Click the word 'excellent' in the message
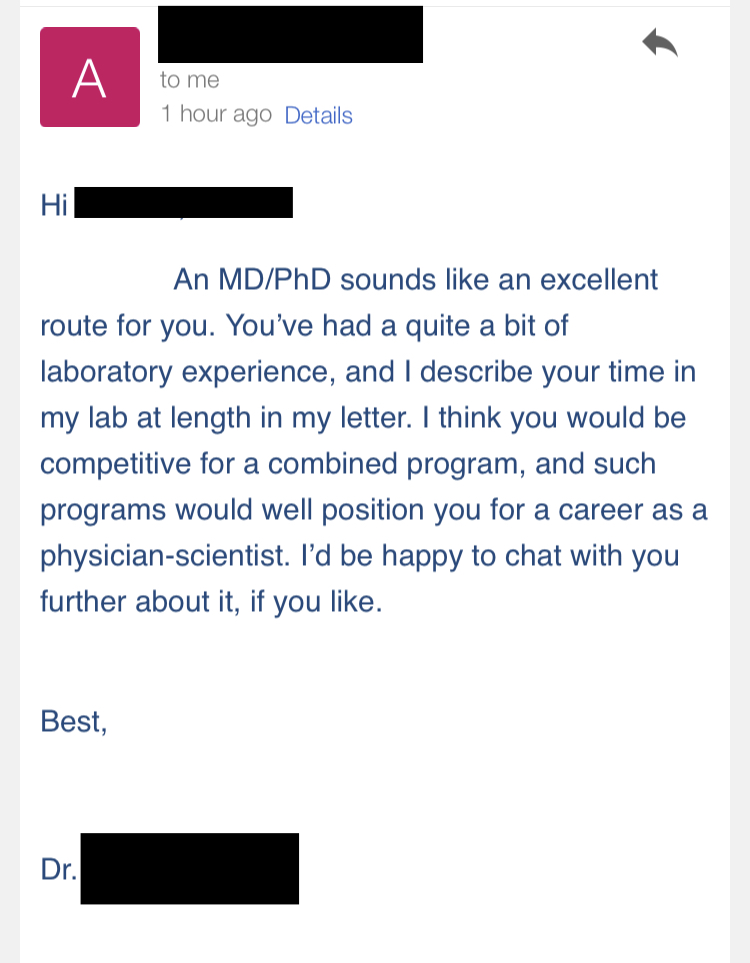The image size is (750, 963). 599,279
